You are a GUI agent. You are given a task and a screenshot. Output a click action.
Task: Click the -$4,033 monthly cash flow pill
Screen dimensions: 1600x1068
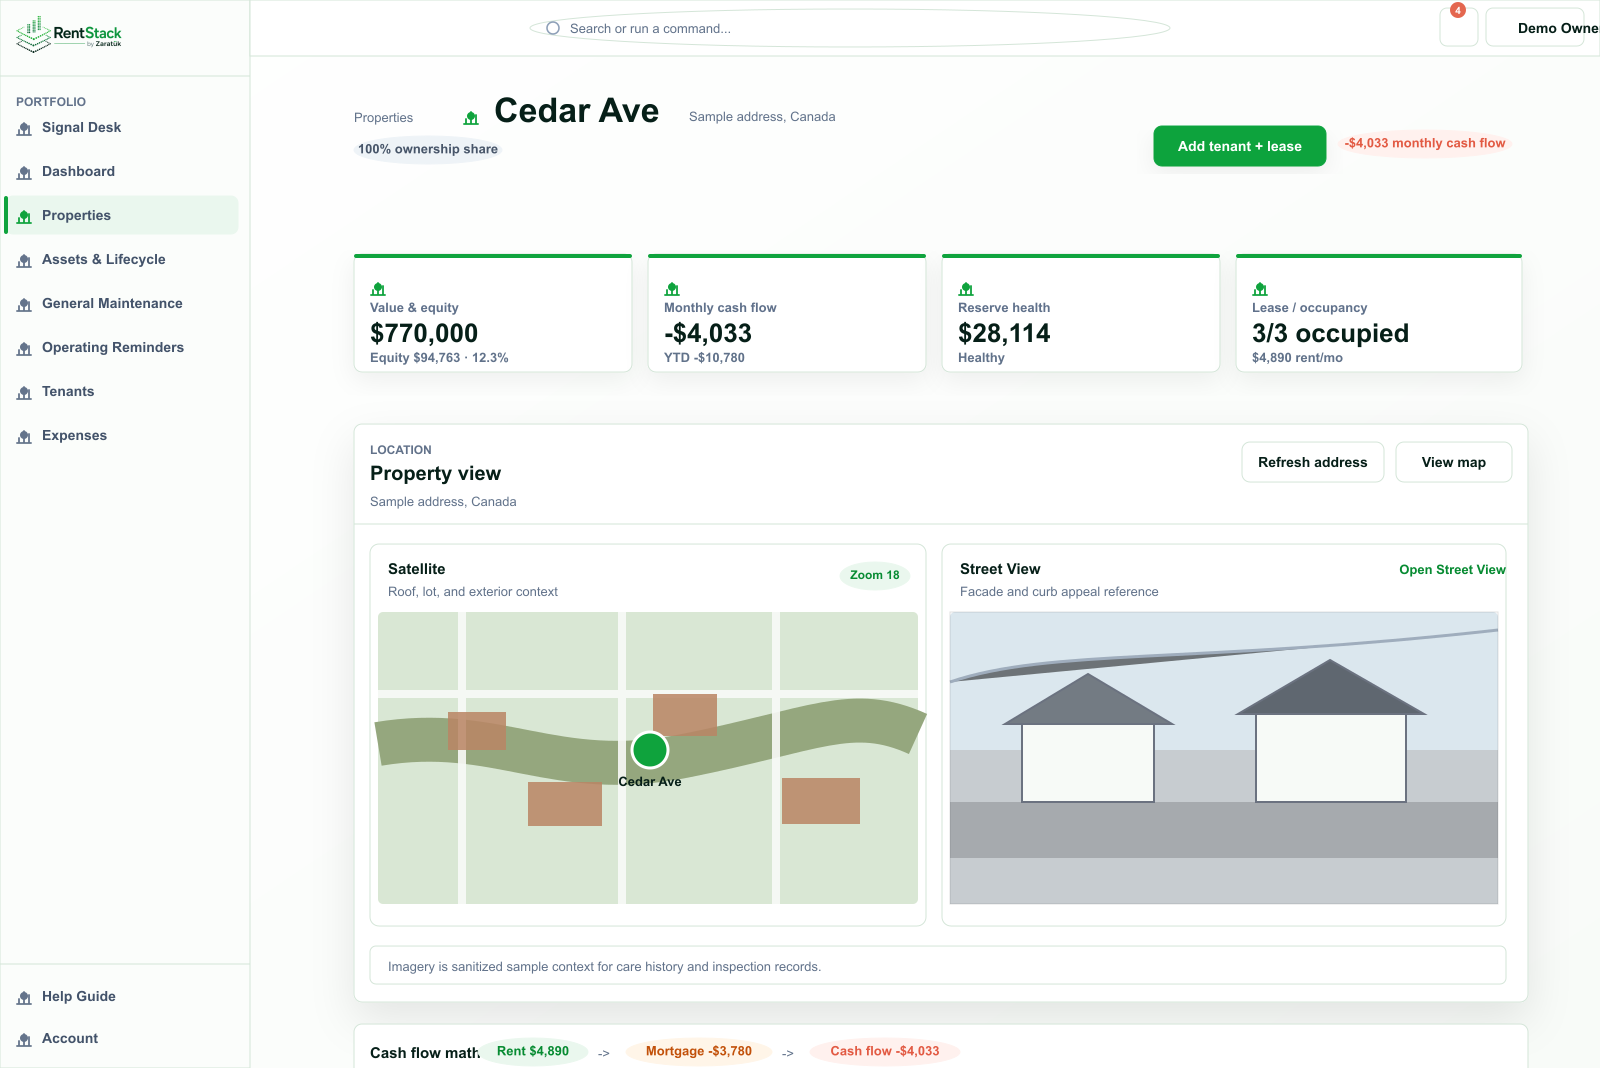(x=1425, y=143)
